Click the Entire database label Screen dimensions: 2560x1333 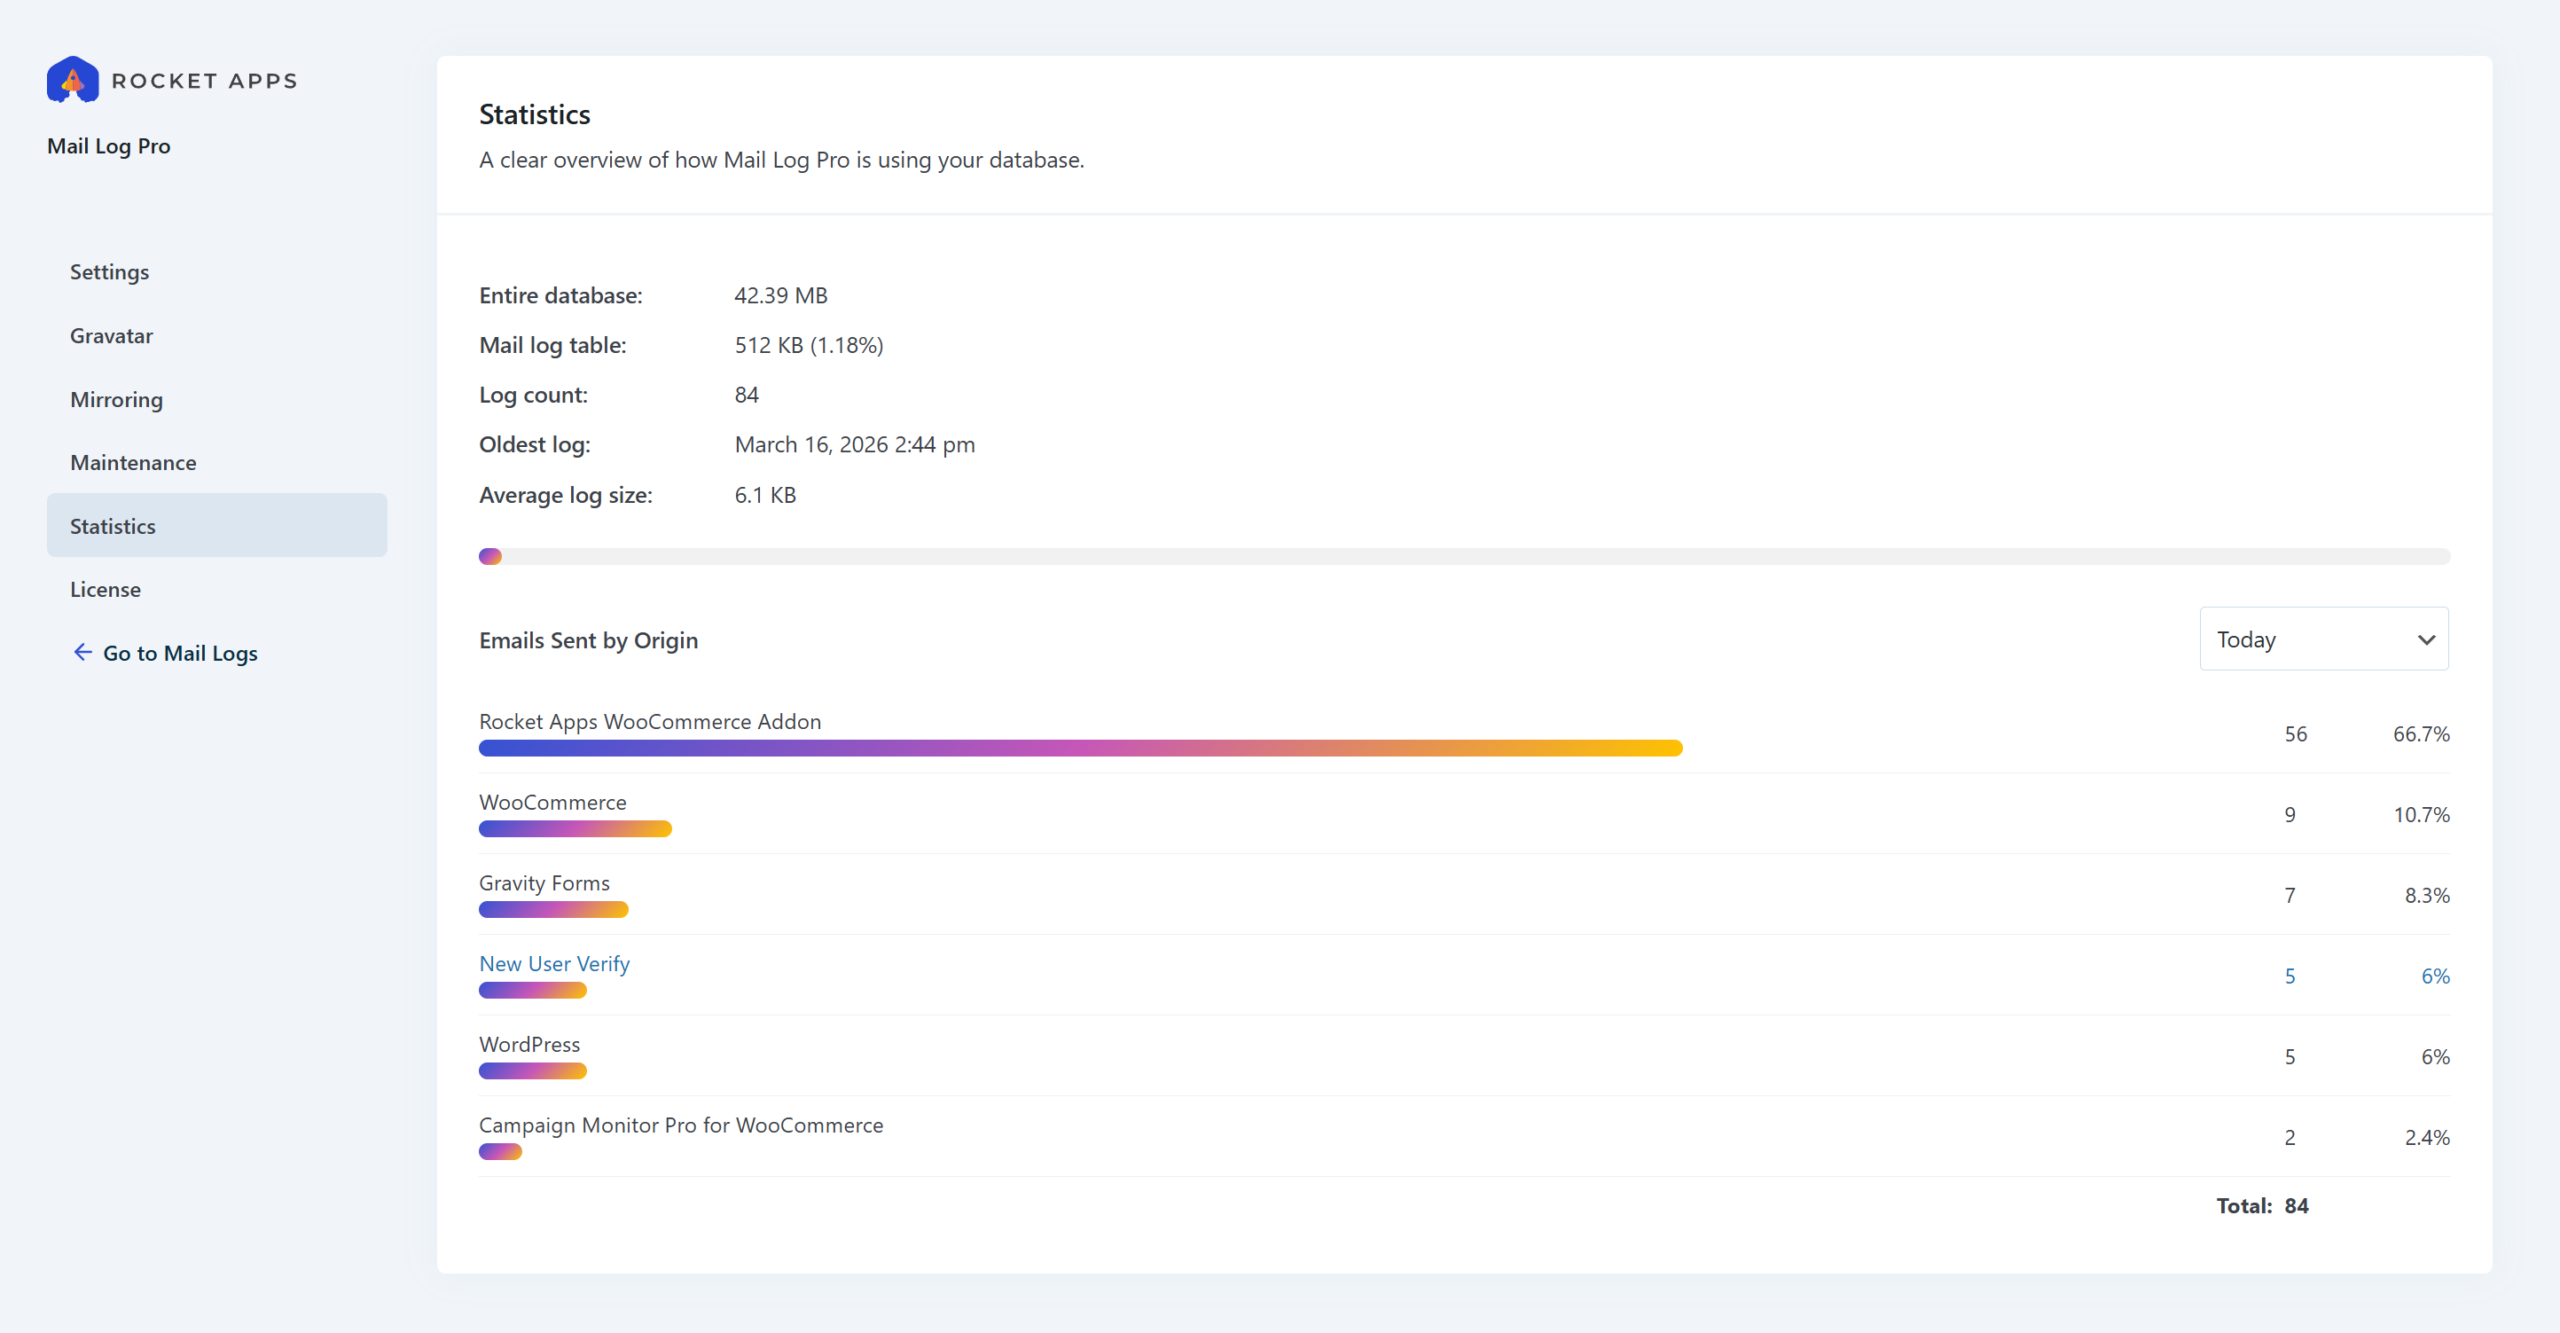coord(561,296)
